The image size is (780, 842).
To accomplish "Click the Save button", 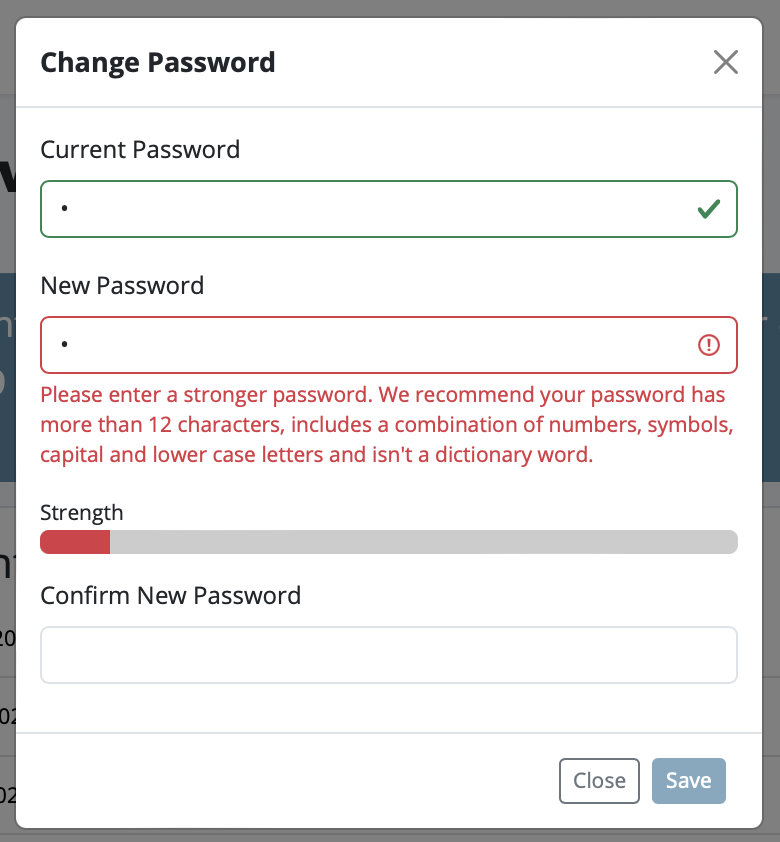I will click(x=689, y=781).
